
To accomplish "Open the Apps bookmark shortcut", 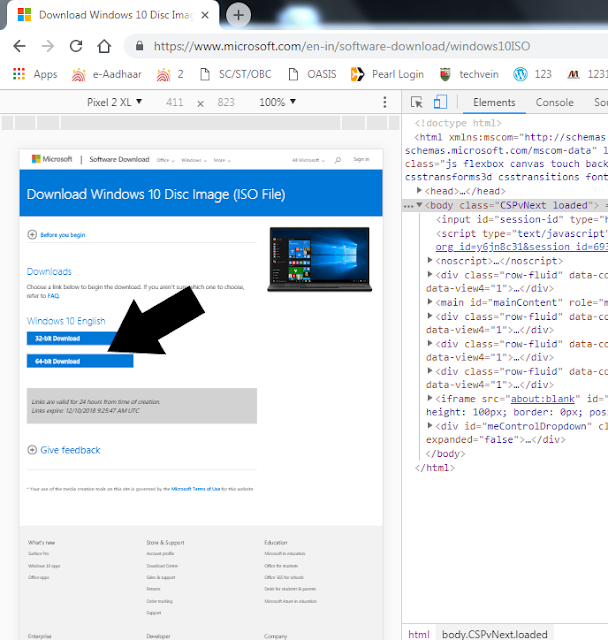I will [x=35, y=74].
